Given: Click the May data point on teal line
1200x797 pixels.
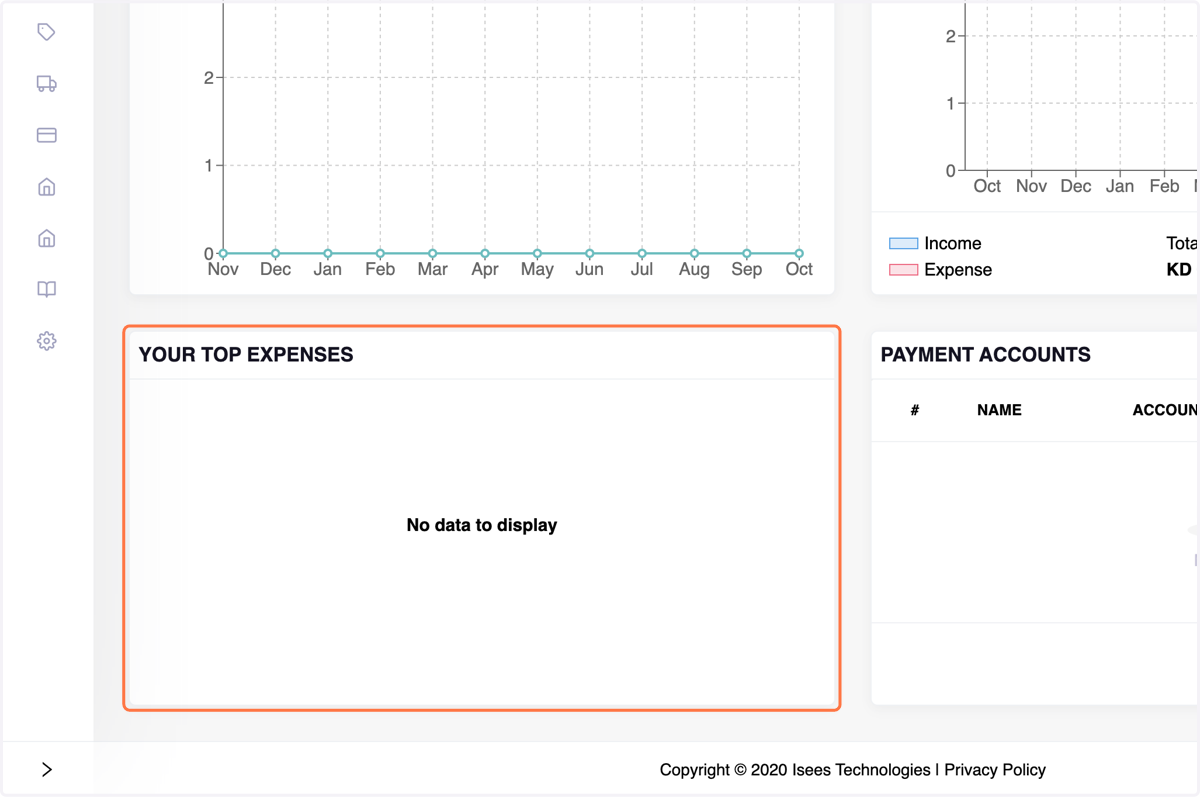Looking at the screenshot, I should (537, 254).
